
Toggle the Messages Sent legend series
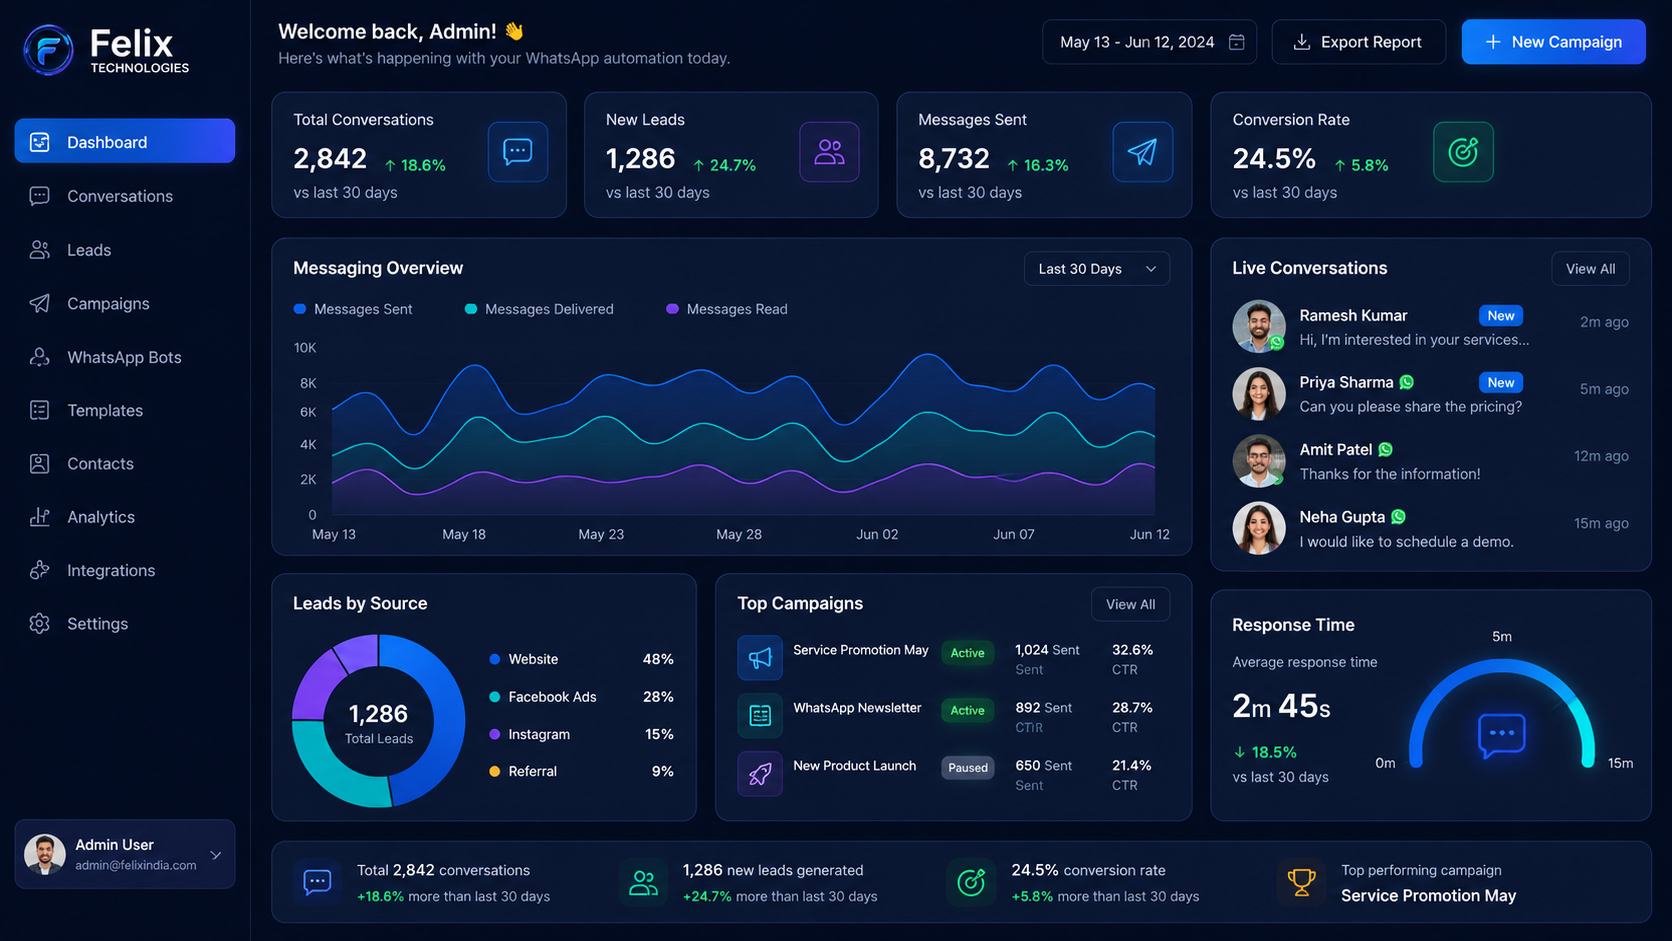(353, 309)
